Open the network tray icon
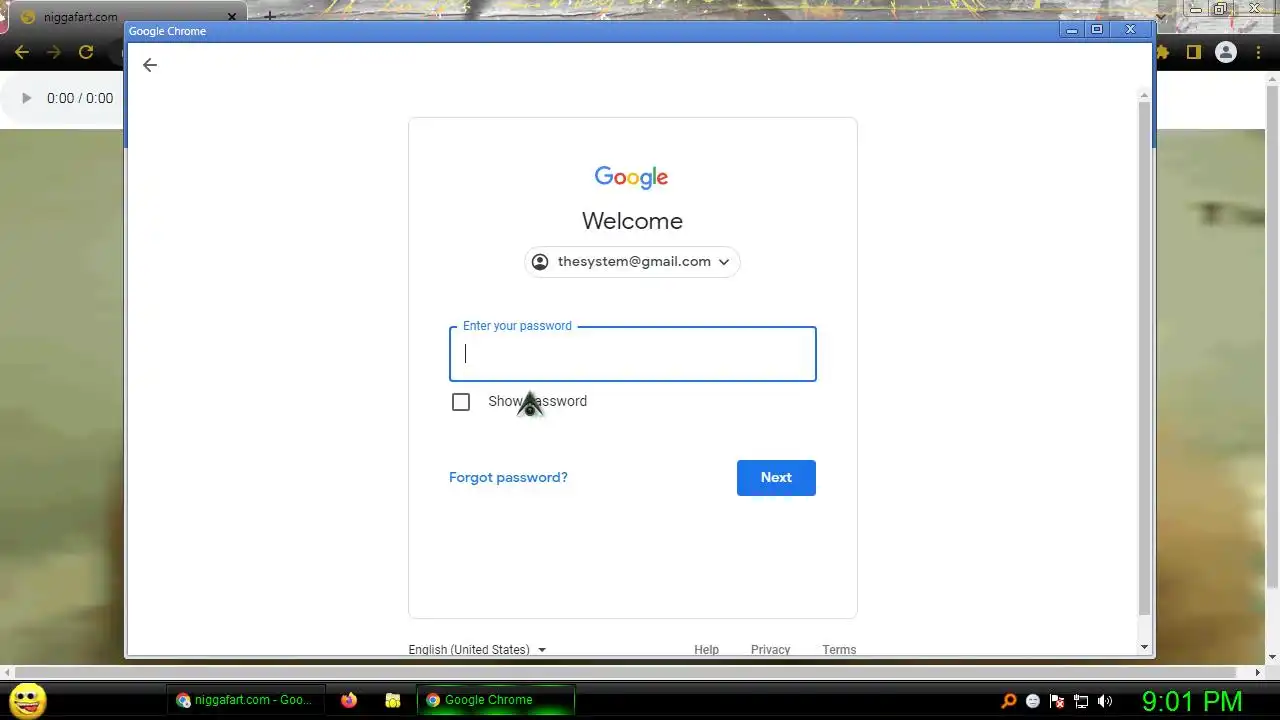This screenshot has width=1280, height=720. click(x=1081, y=701)
